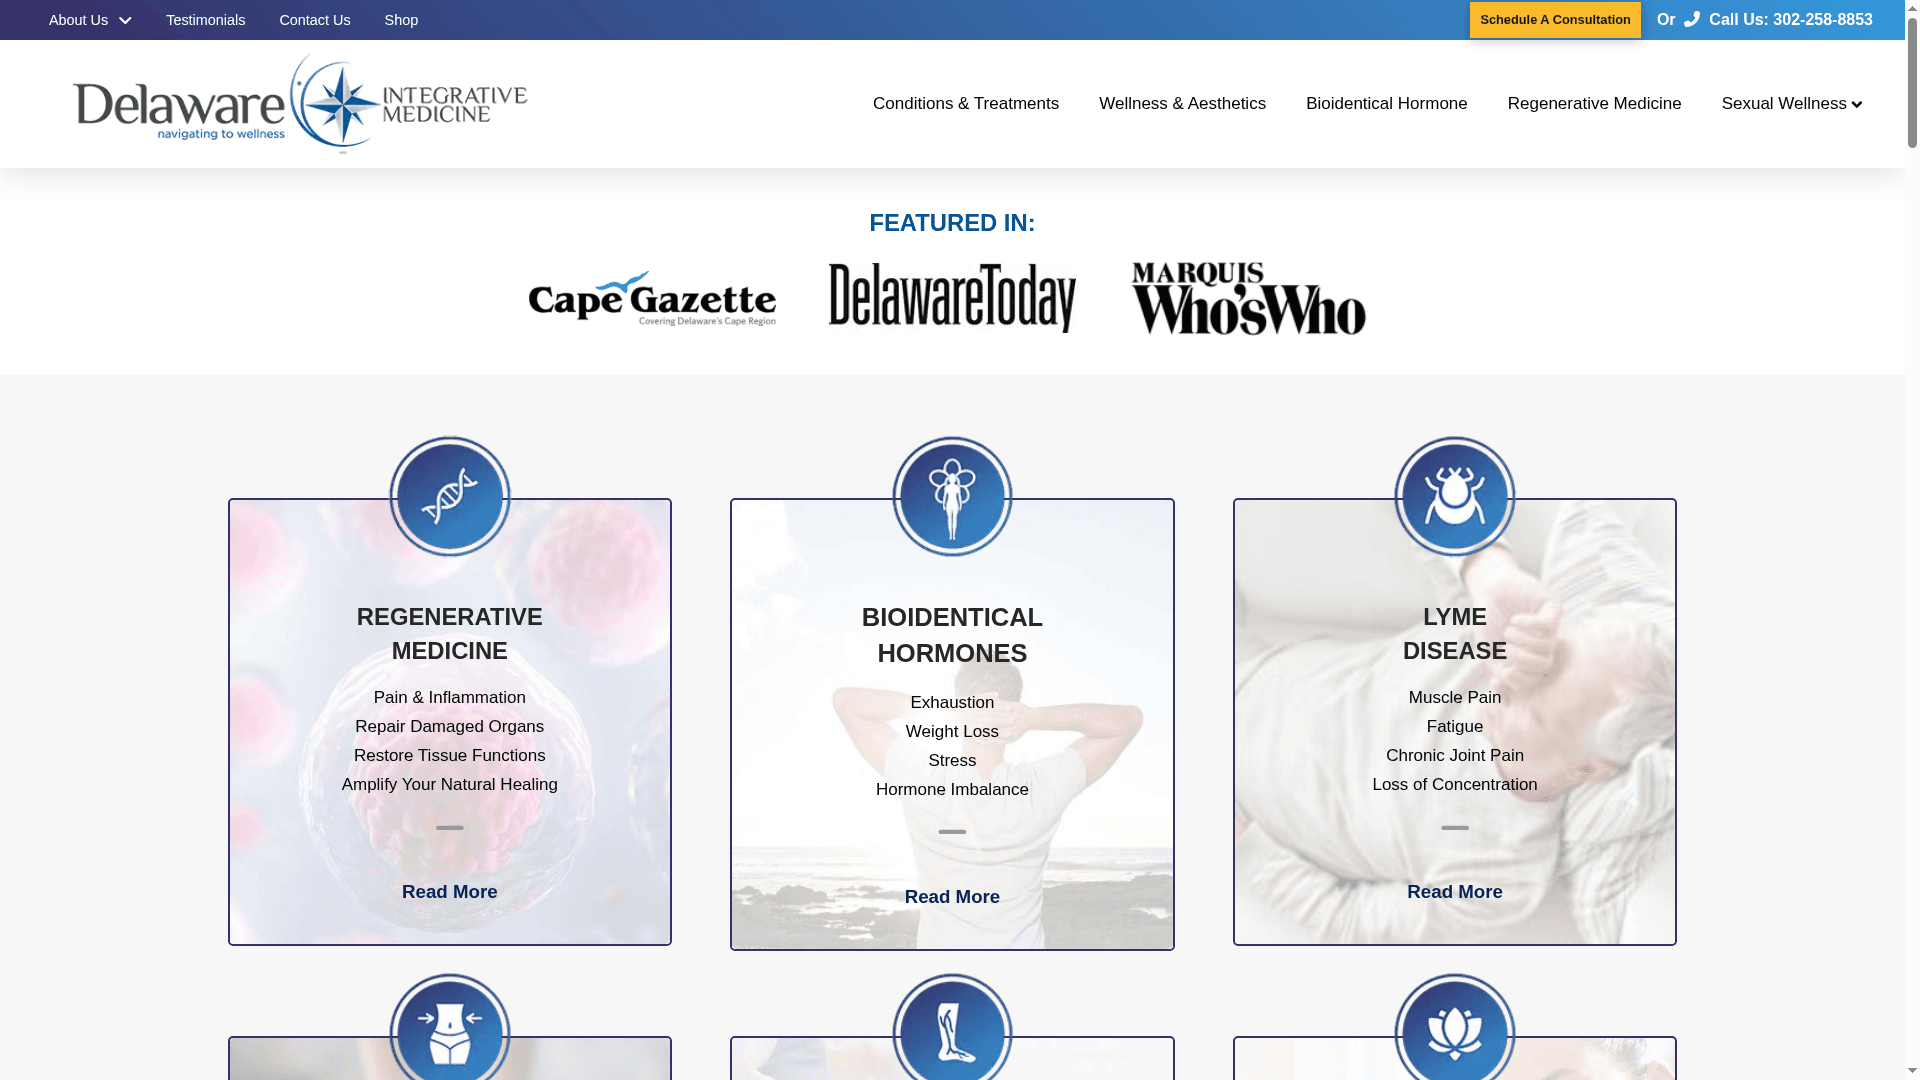
Task: Open the Testimonials page
Action: (205, 19)
